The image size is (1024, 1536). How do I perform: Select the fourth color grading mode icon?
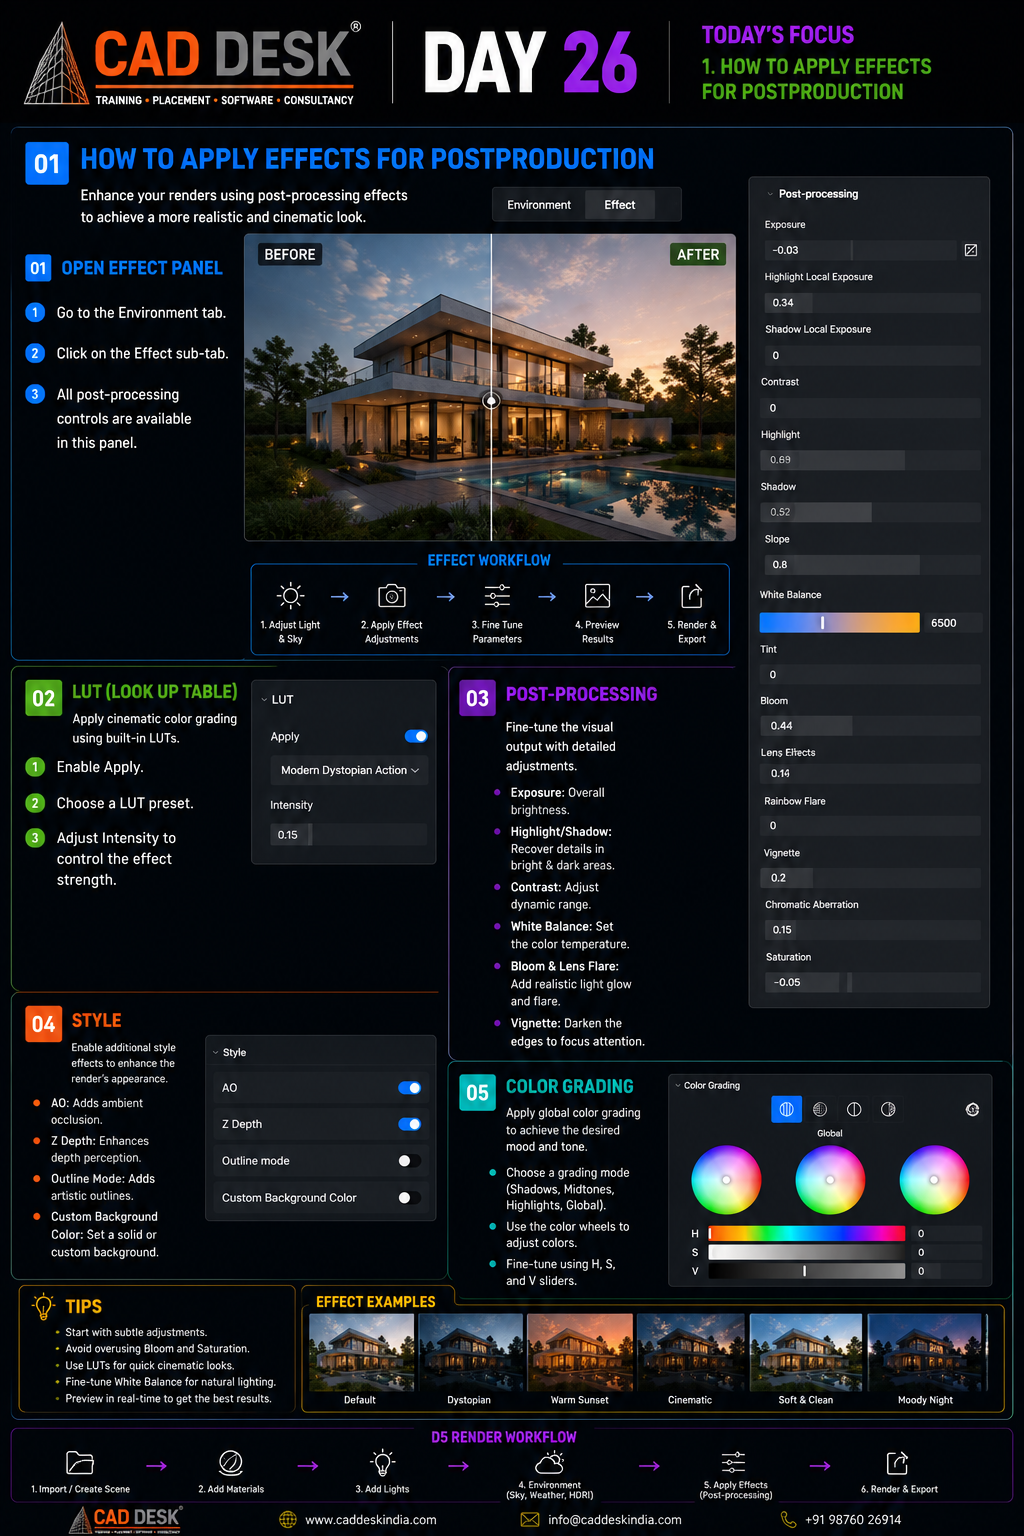(888, 1109)
